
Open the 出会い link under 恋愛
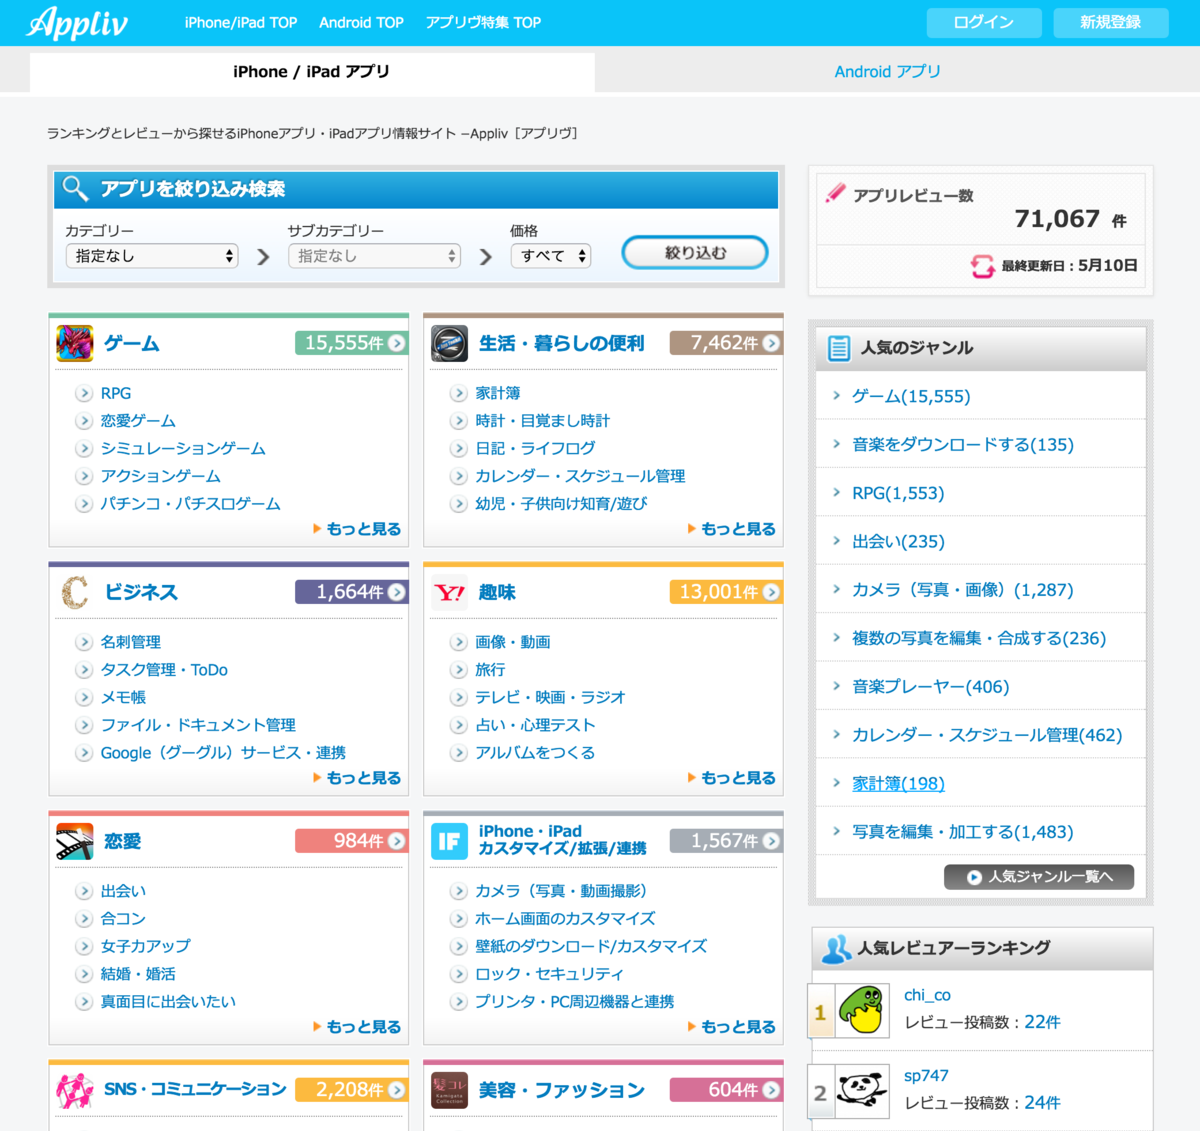click(x=123, y=891)
